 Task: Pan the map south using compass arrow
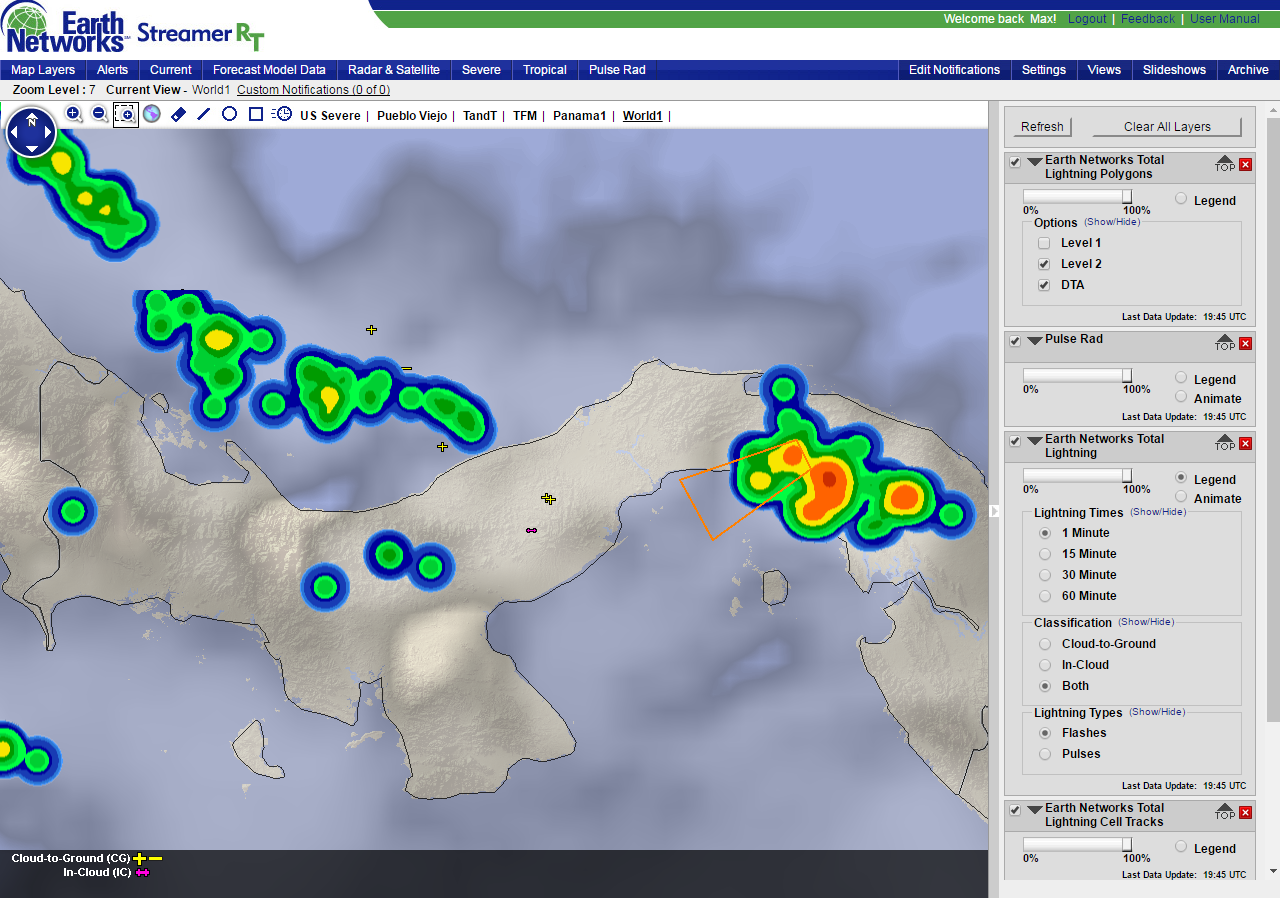click(32, 148)
